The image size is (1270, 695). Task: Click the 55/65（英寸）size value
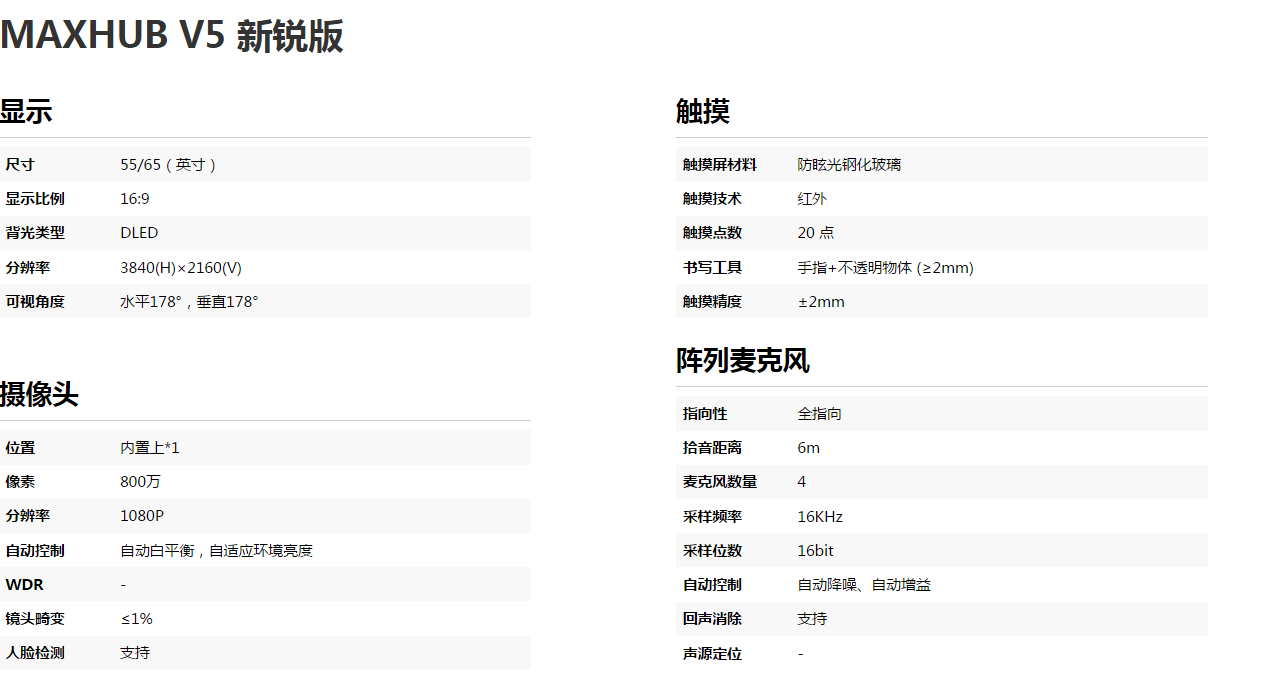point(169,165)
